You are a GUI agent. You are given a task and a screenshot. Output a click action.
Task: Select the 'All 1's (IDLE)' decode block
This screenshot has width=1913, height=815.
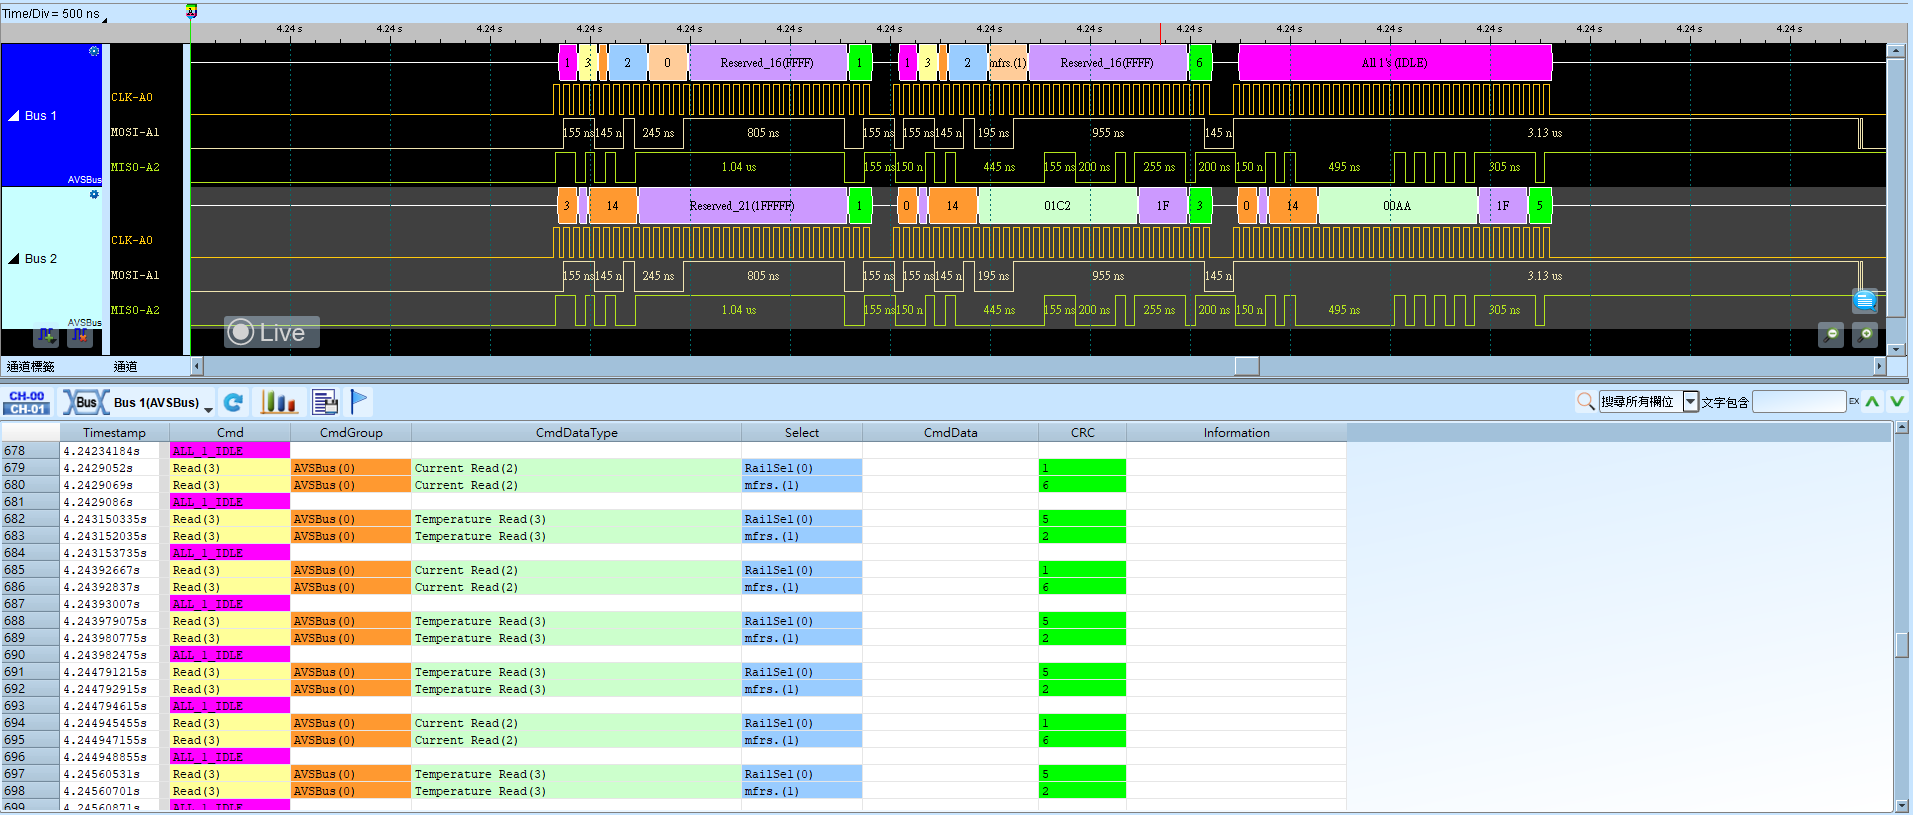pos(1395,62)
